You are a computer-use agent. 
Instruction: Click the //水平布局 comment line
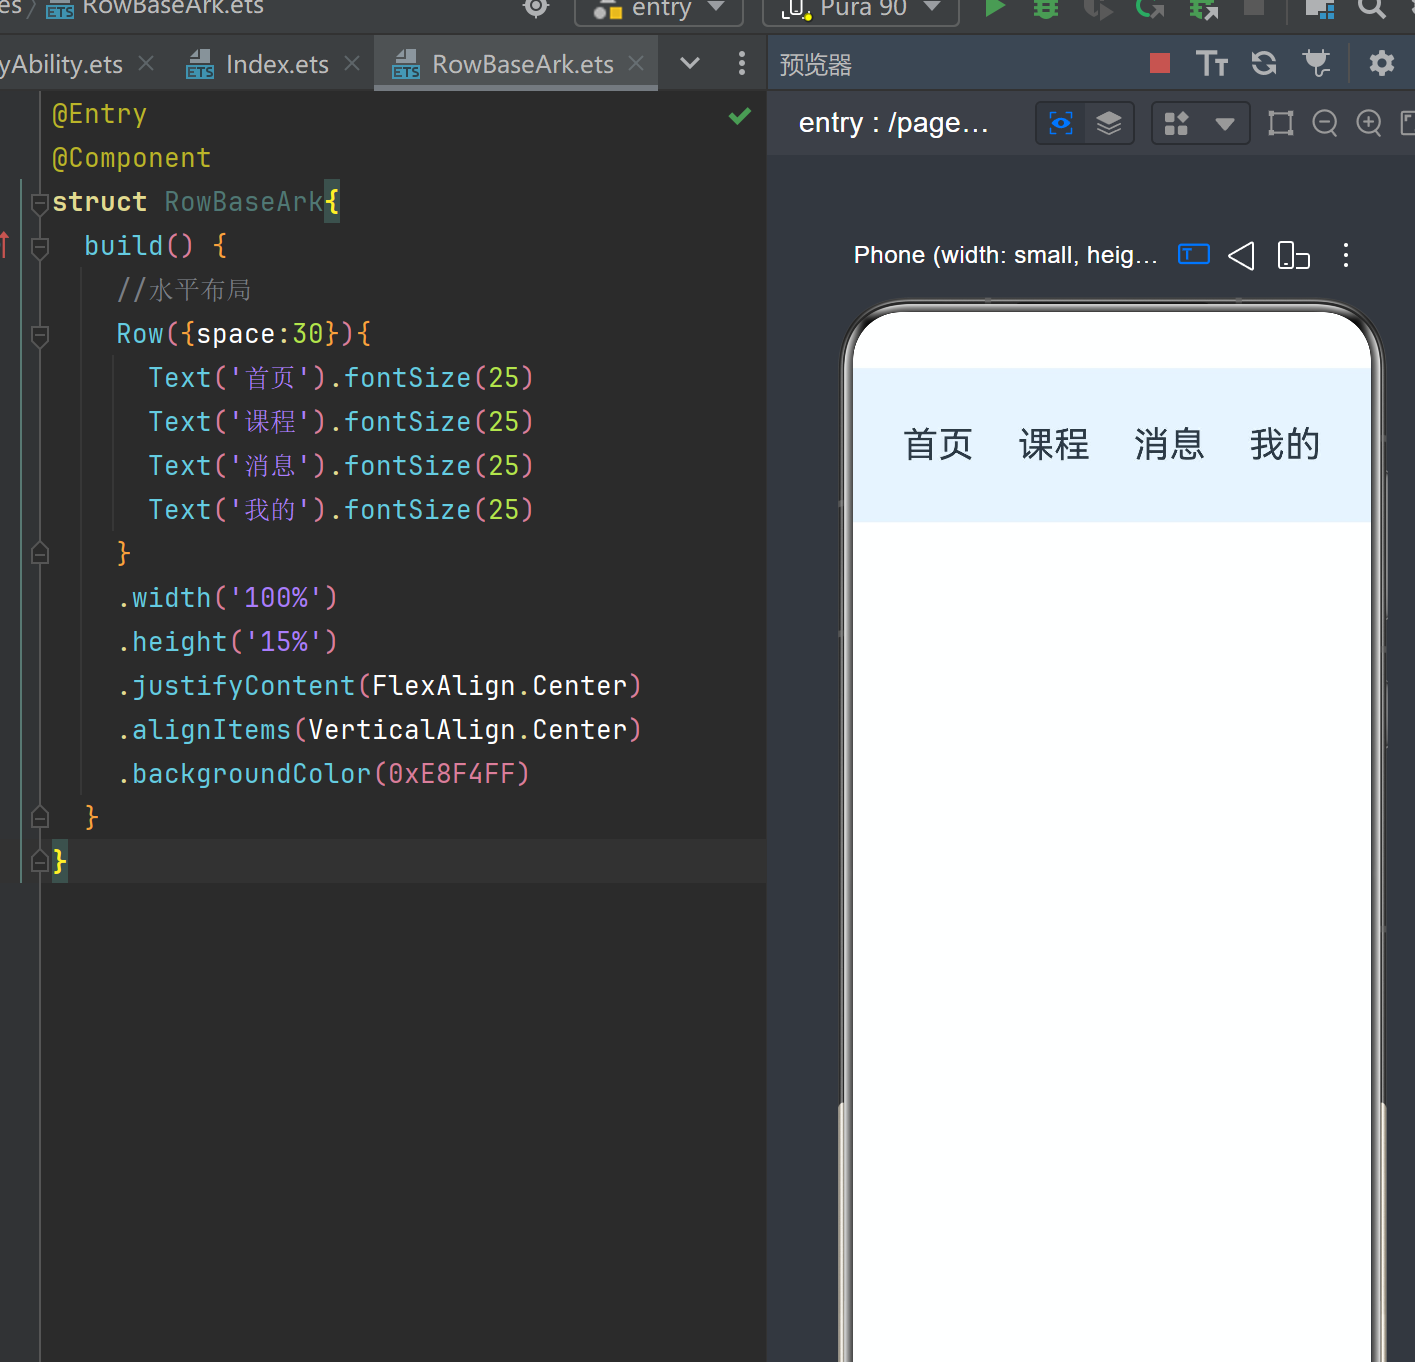(x=184, y=290)
